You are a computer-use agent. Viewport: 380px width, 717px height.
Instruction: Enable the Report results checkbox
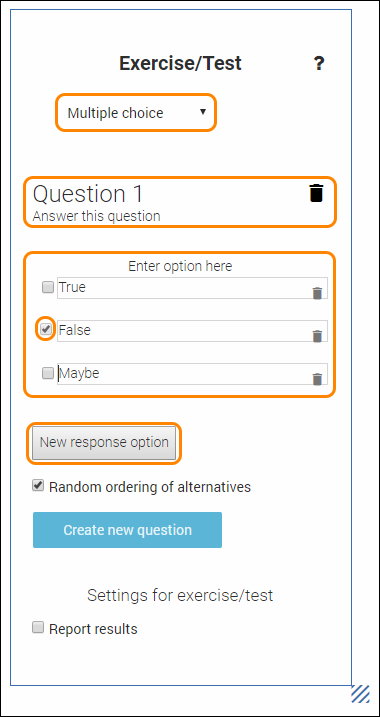(x=37, y=627)
